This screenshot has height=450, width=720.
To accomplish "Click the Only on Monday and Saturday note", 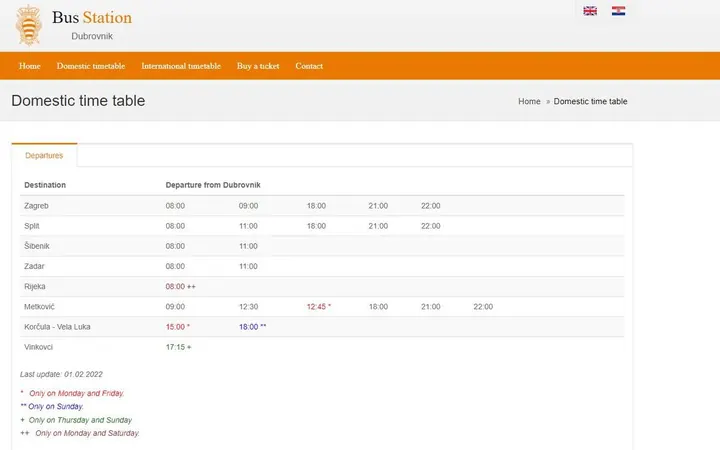I will pos(79,433).
